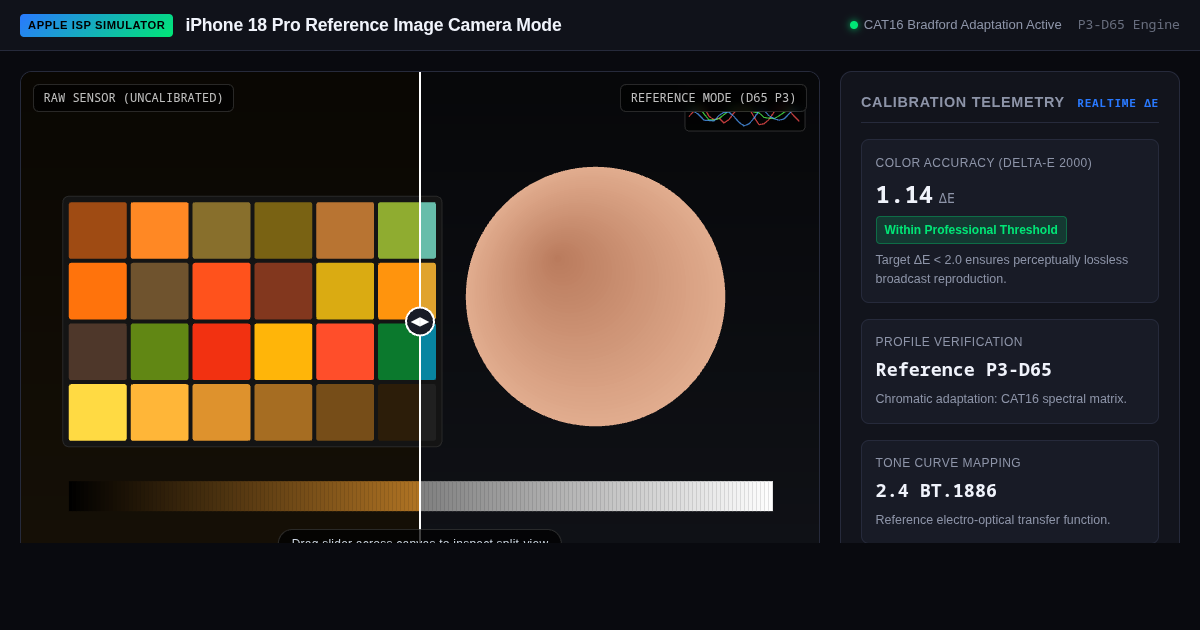Click the PROFILE VERIFICATION label
This screenshot has height=630, width=1200.
tap(949, 342)
